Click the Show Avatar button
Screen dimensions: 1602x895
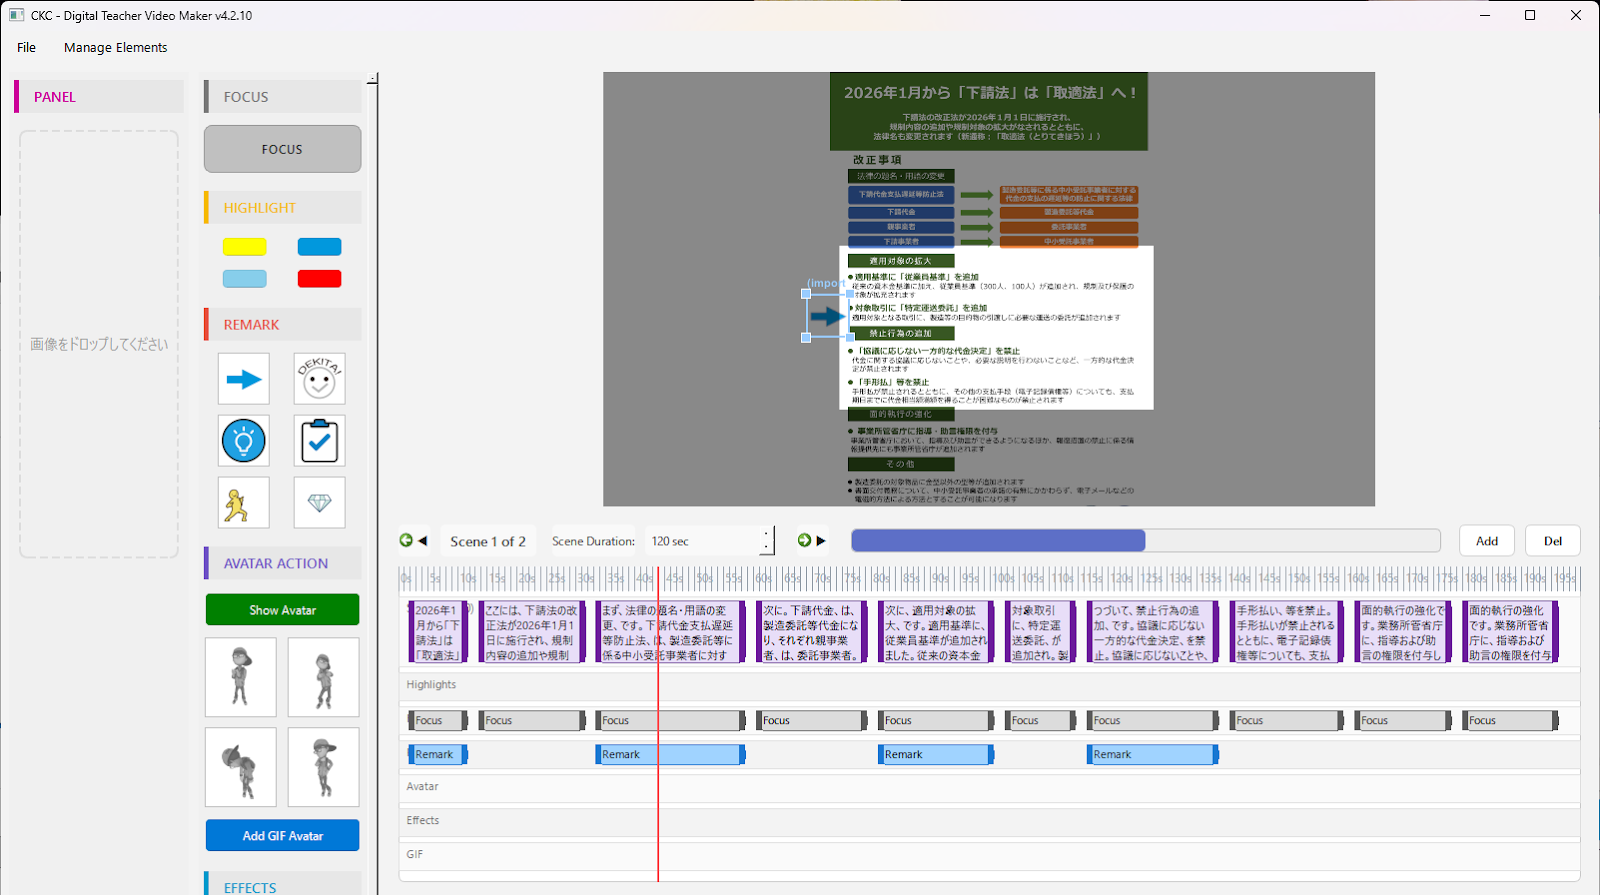click(x=282, y=610)
